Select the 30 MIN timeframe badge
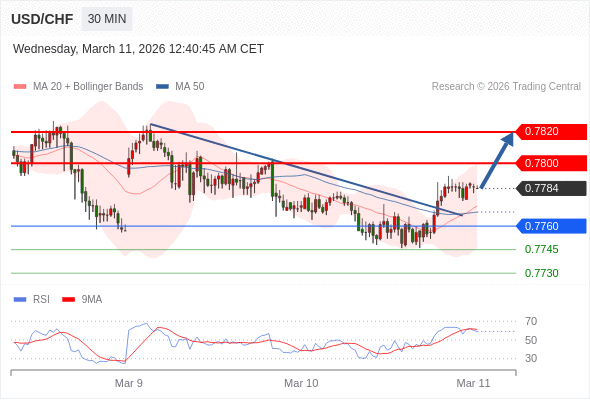Viewport: 590px width, 400px height. [x=107, y=18]
